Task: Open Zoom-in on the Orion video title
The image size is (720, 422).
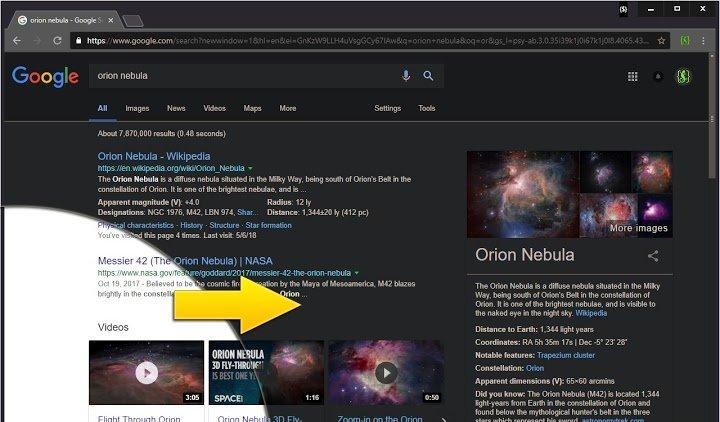Action: point(379,418)
